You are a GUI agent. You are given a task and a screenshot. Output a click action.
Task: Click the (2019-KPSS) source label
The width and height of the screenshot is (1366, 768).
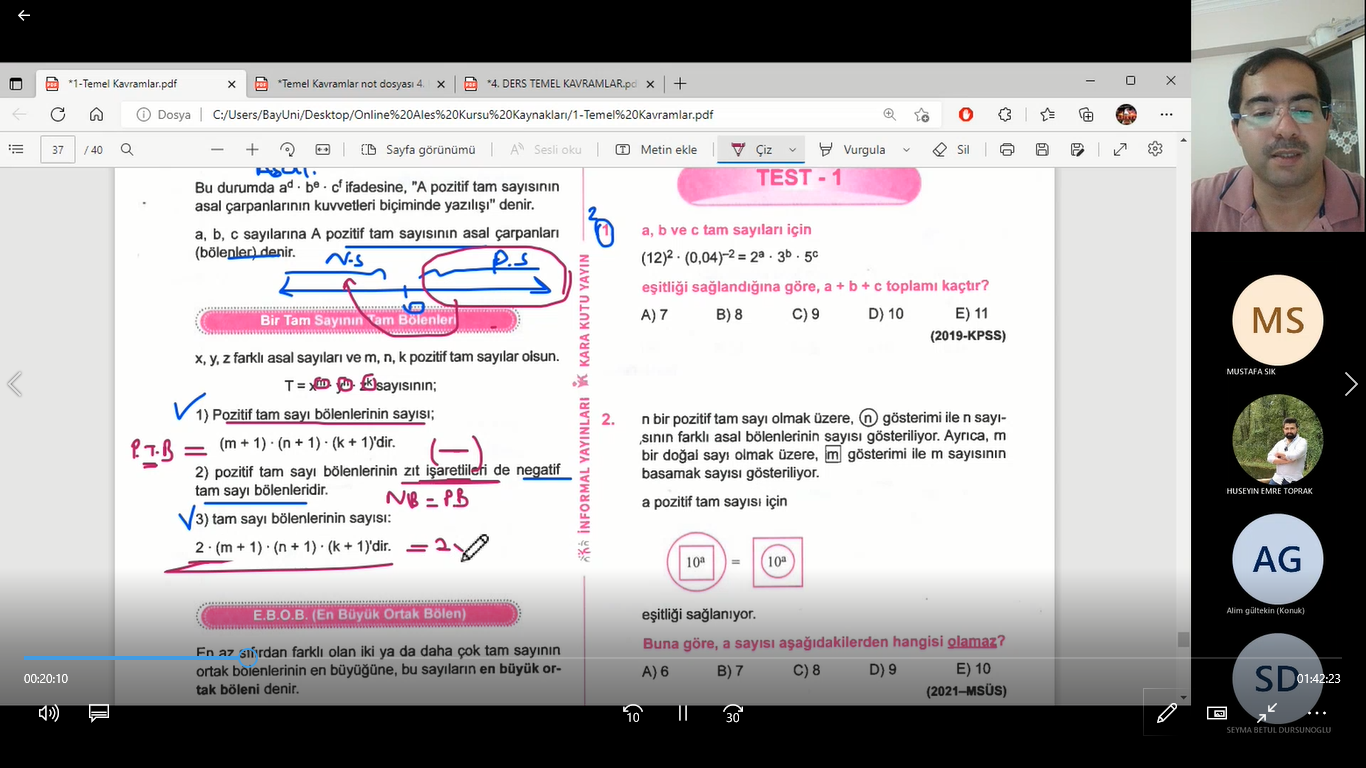point(968,336)
